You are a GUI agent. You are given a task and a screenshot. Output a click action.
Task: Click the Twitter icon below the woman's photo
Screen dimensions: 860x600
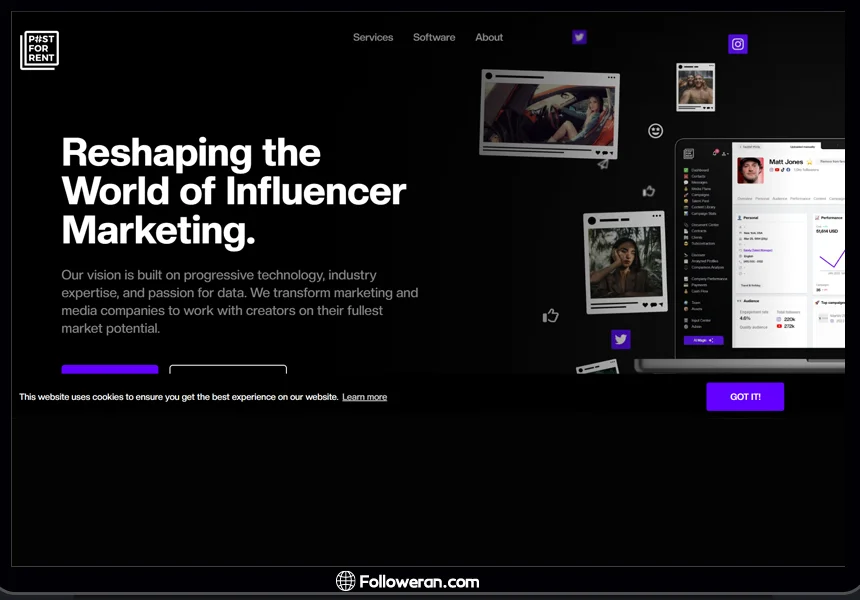point(621,340)
